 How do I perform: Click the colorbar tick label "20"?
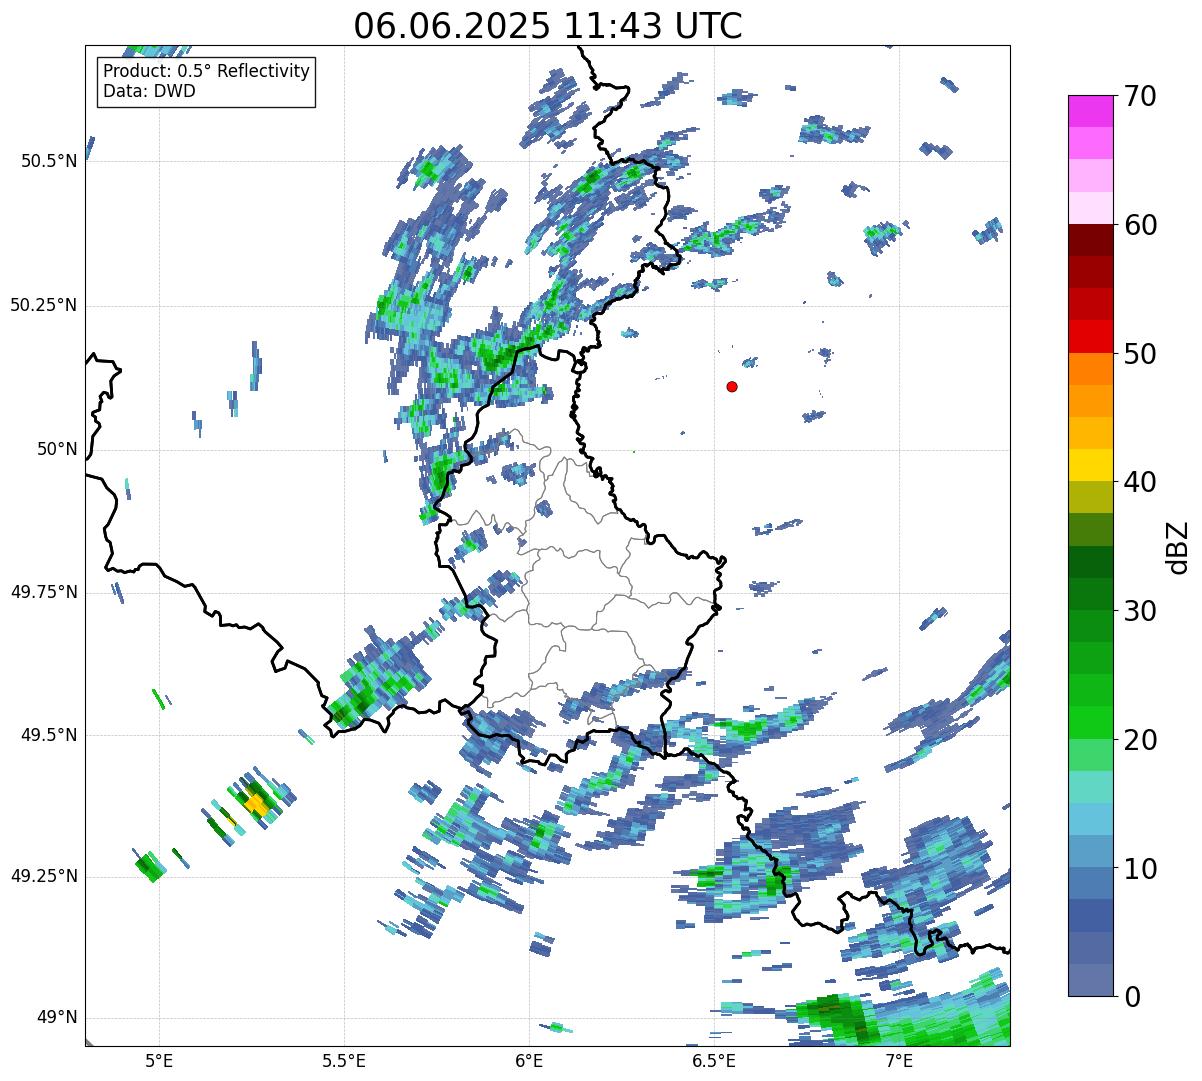[x=1139, y=740]
